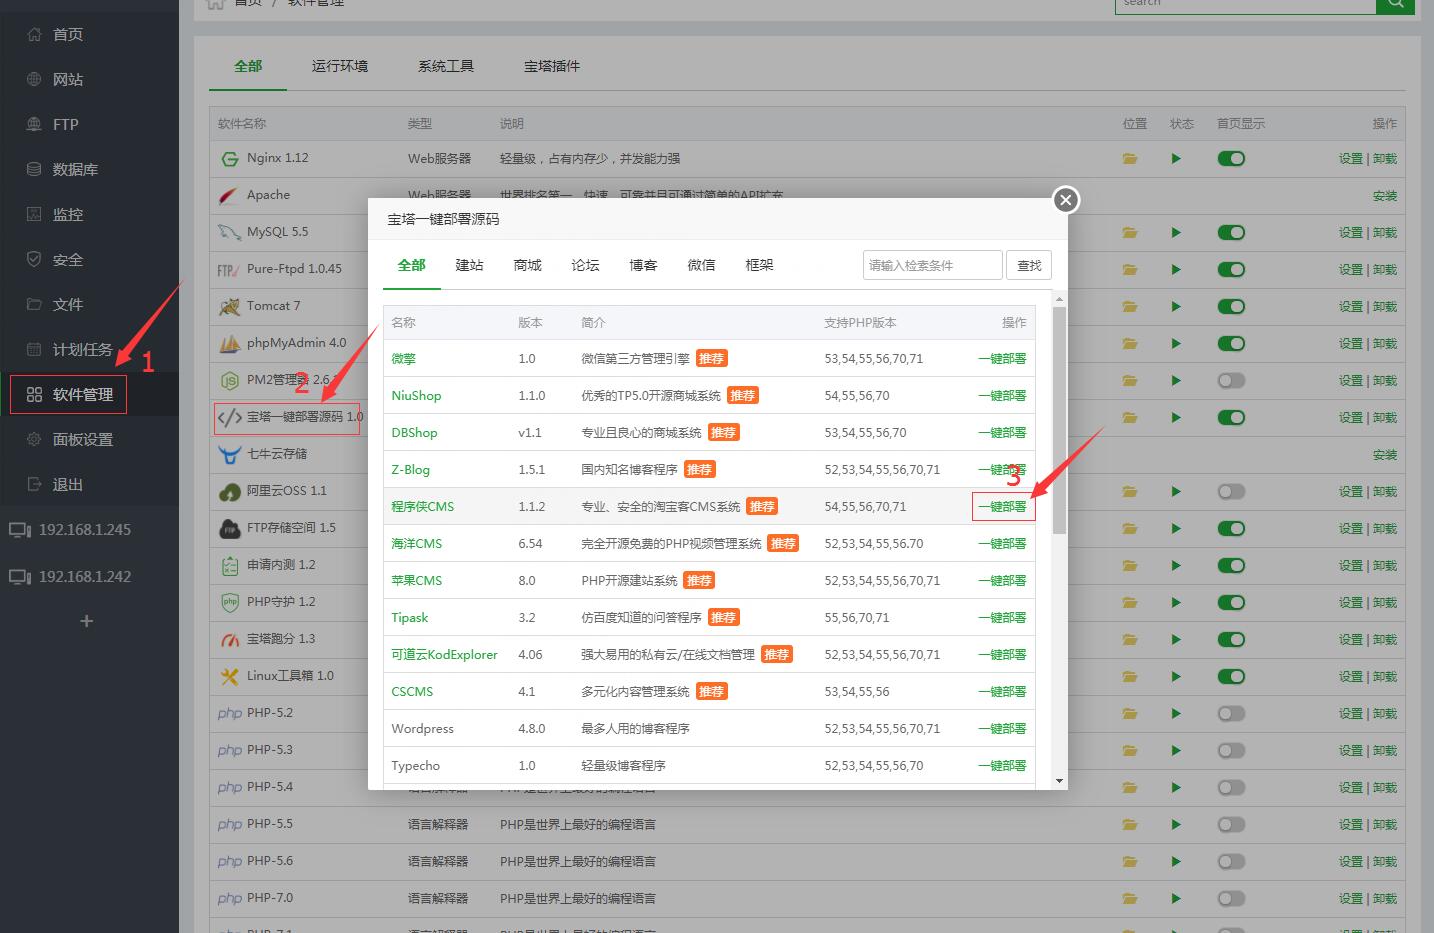Switch to the 运行环境 tab
Image resolution: width=1434 pixels, height=933 pixels.
340,66
